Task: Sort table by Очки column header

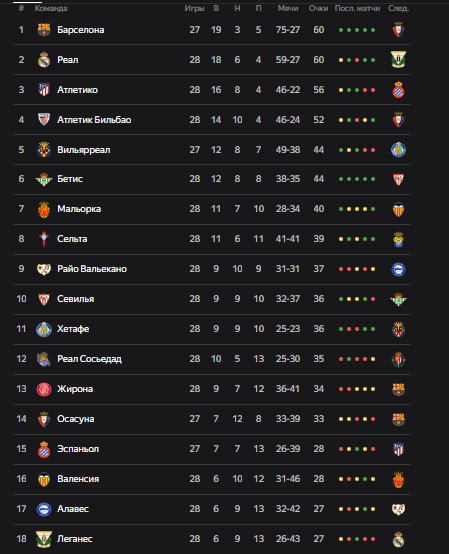Action: click(x=318, y=8)
